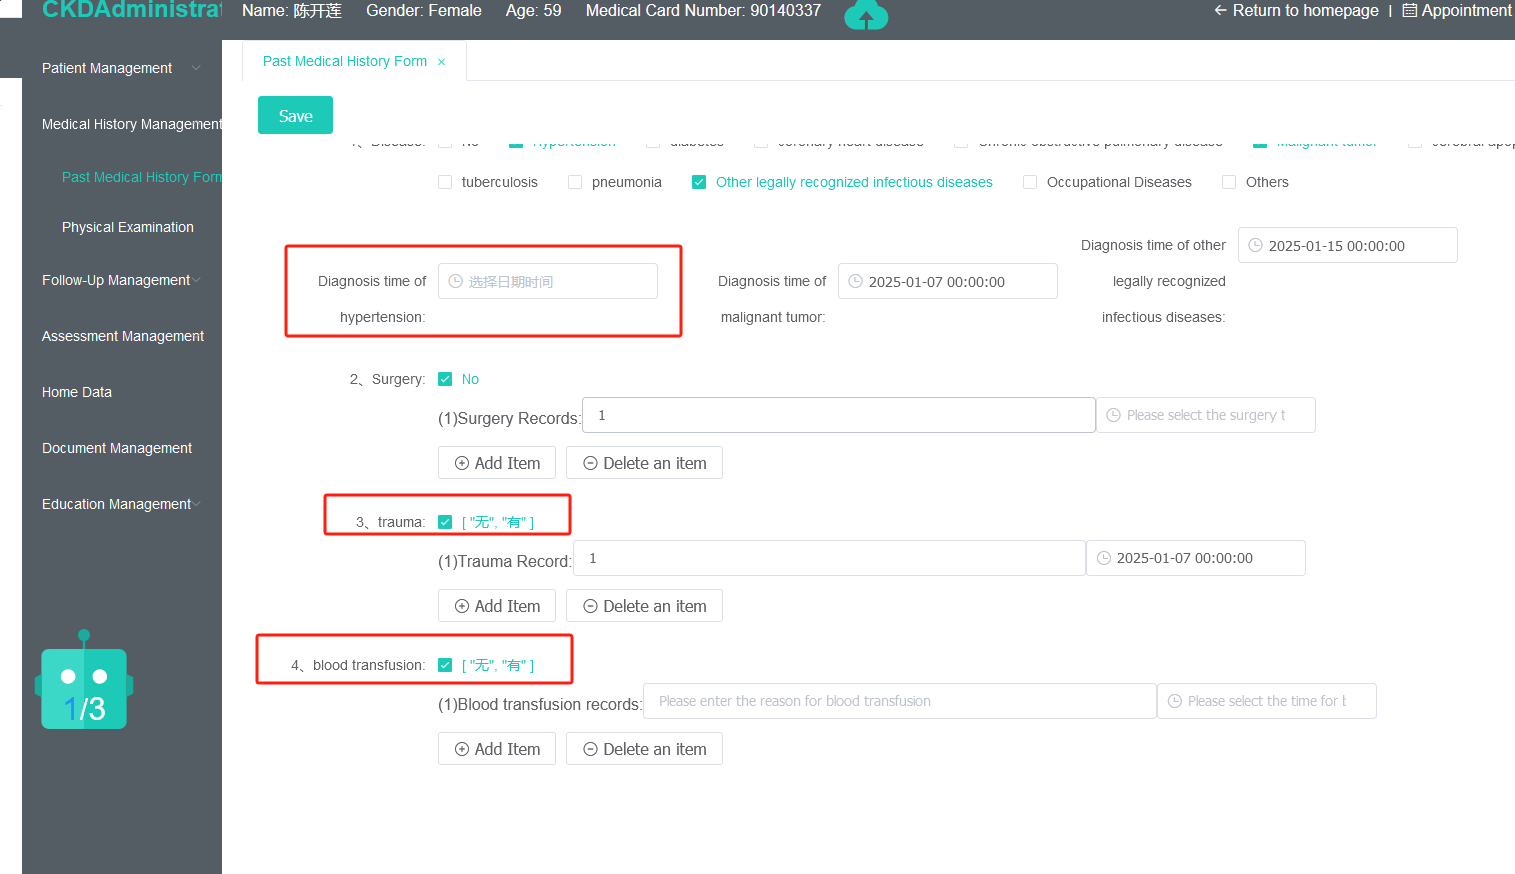Open Medical History Management section
This screenshot has height=874, width=1515.
[122, 124]
